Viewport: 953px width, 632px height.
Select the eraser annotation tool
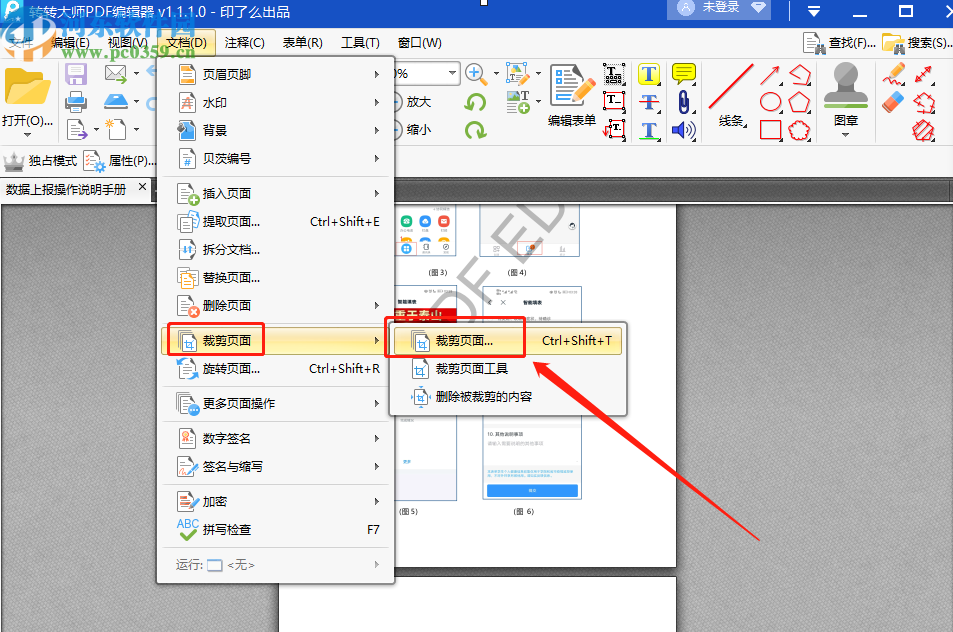pyautogui.click(x=891, y=100)
